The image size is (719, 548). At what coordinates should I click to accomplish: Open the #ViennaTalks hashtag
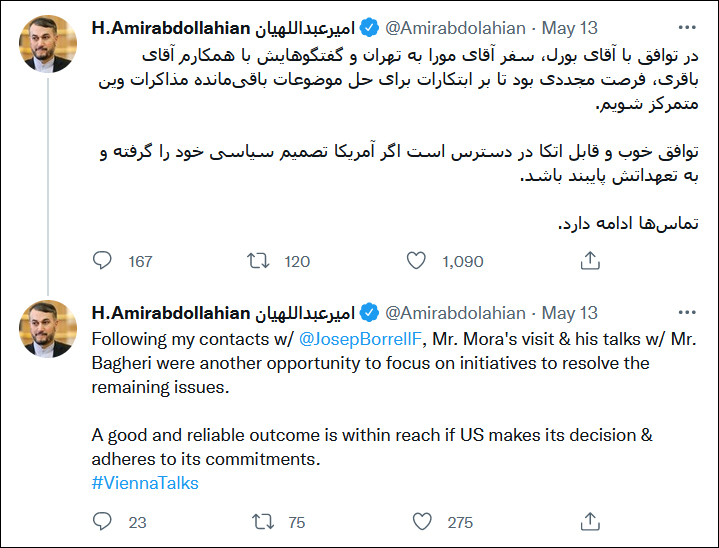(145, 483)
